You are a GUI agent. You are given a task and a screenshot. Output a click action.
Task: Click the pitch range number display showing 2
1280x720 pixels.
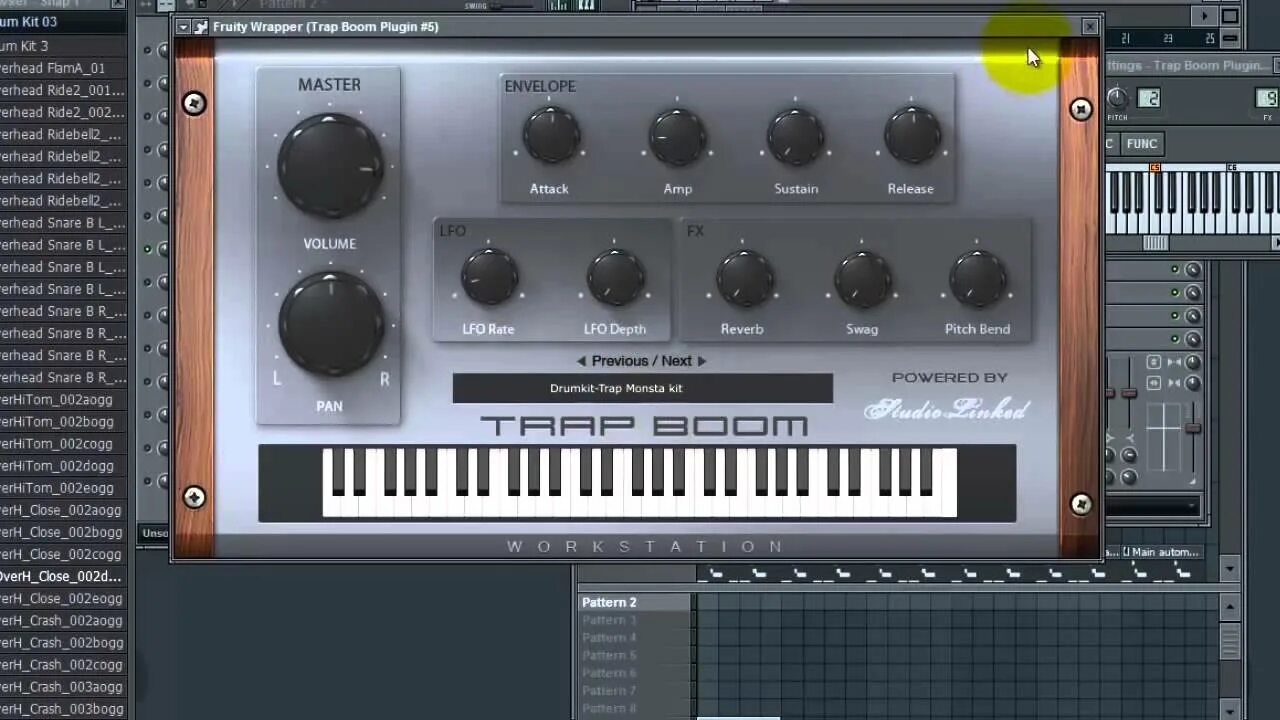[1148, 98]
